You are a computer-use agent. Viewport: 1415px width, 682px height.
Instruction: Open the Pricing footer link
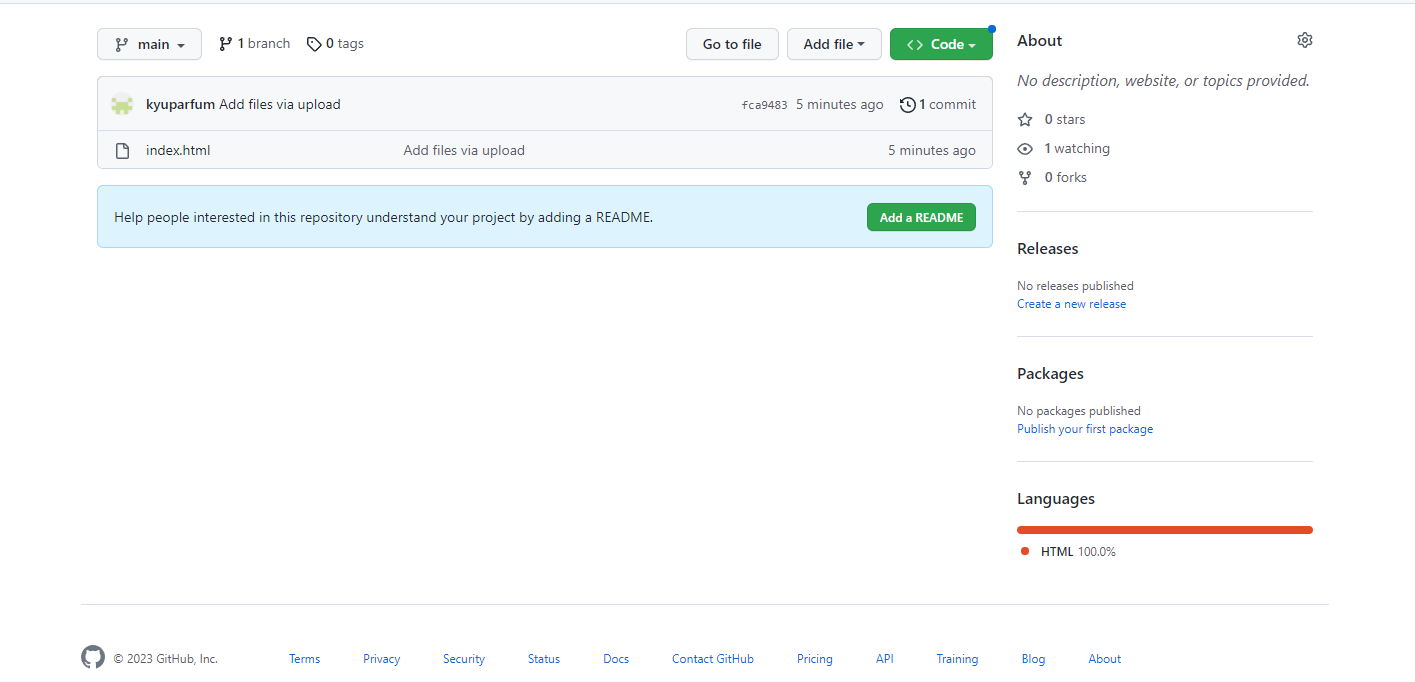815,659
